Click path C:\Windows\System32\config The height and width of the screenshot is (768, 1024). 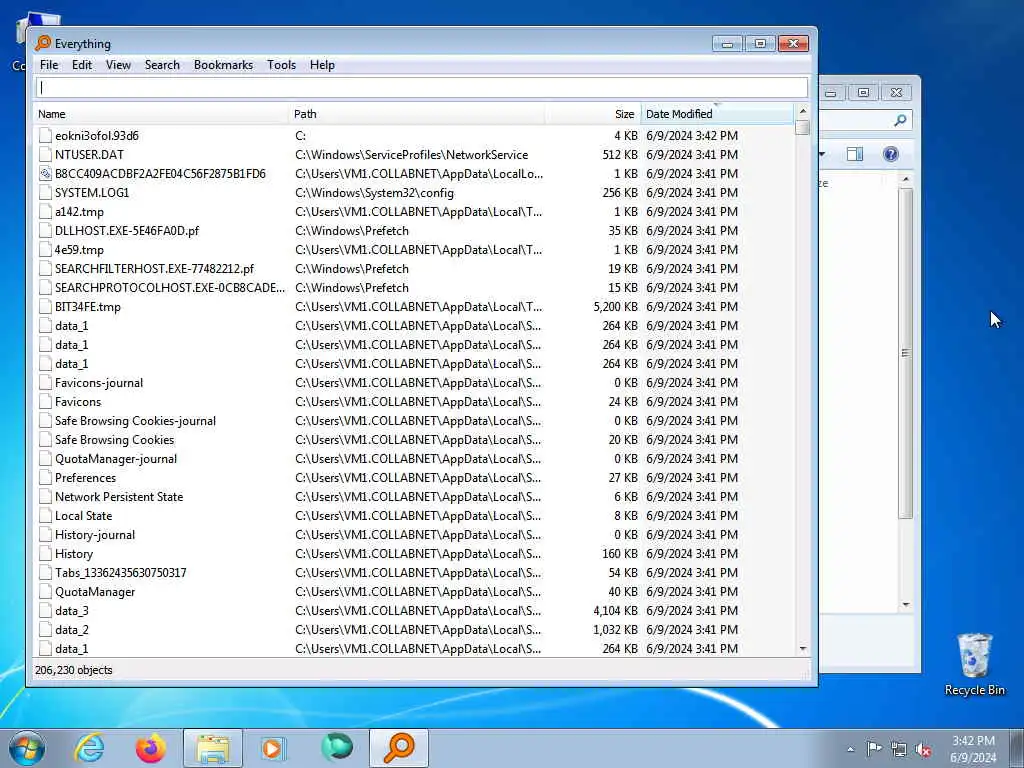[x=374, y=192]
